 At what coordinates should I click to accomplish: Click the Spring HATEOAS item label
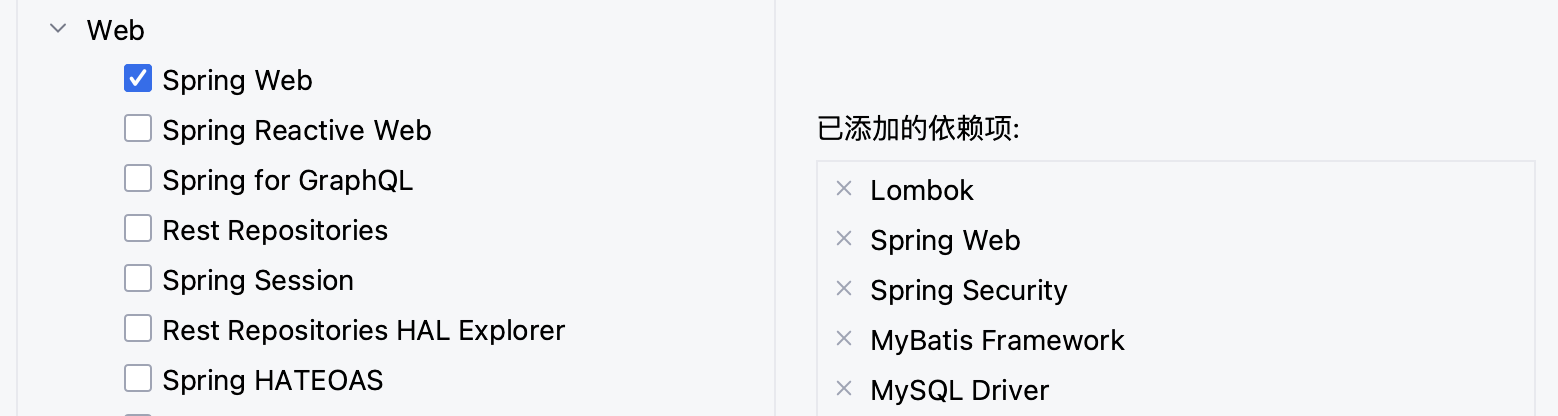click(273, 380)
